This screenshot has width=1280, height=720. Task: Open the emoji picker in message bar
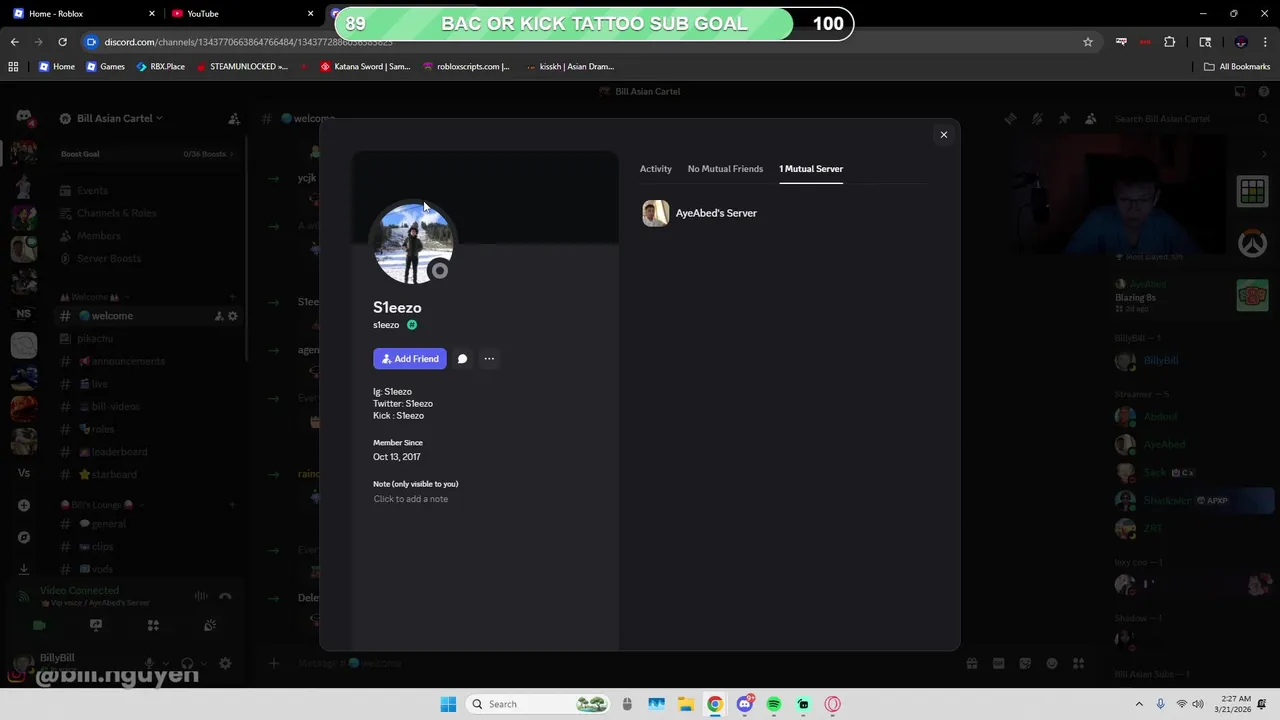1052,663
